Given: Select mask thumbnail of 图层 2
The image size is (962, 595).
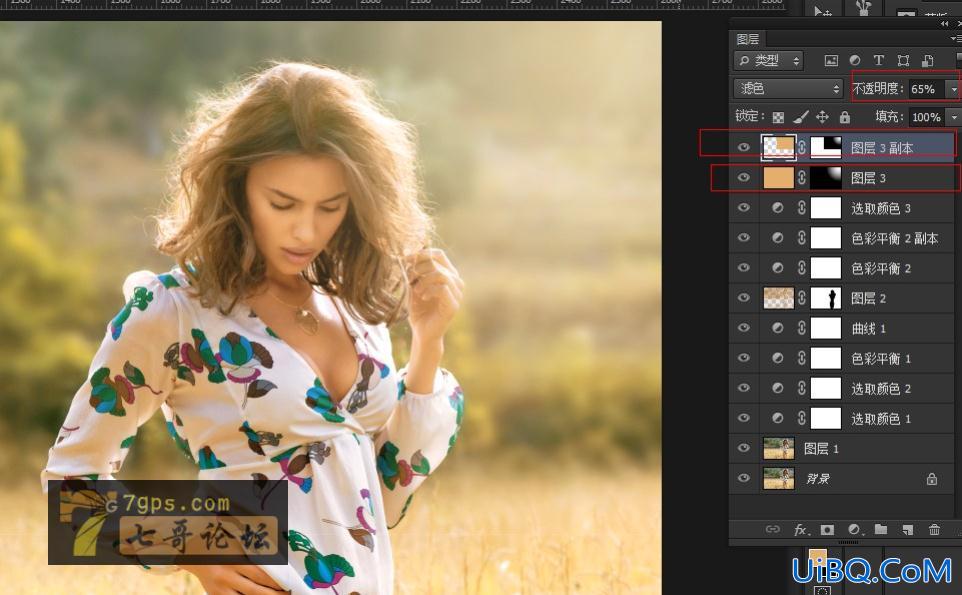Looking at the screenshot, I should pos(826,298).
